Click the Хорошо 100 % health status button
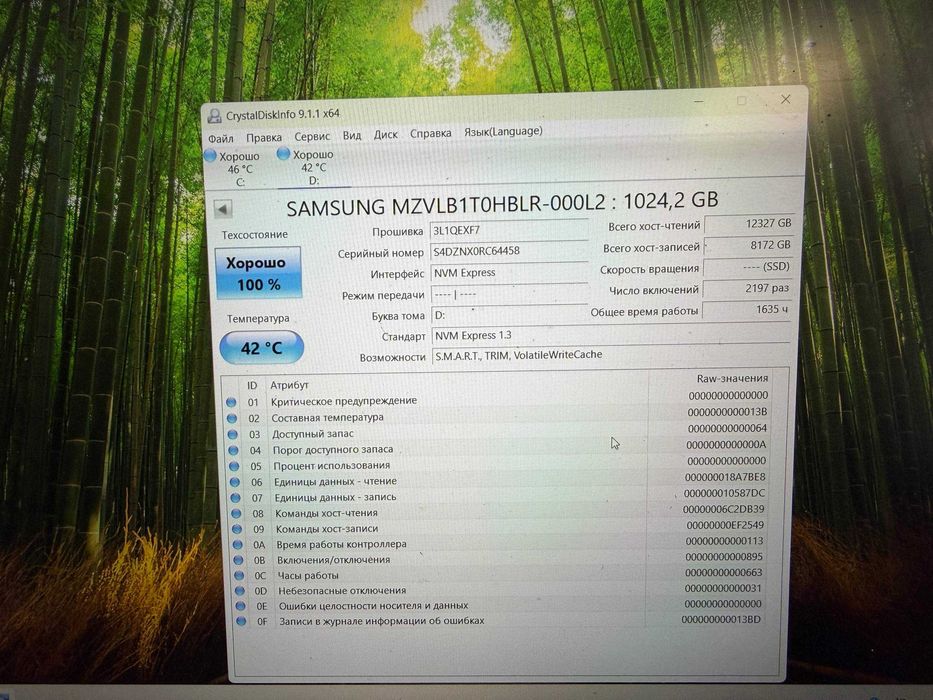 coord(258,273)
